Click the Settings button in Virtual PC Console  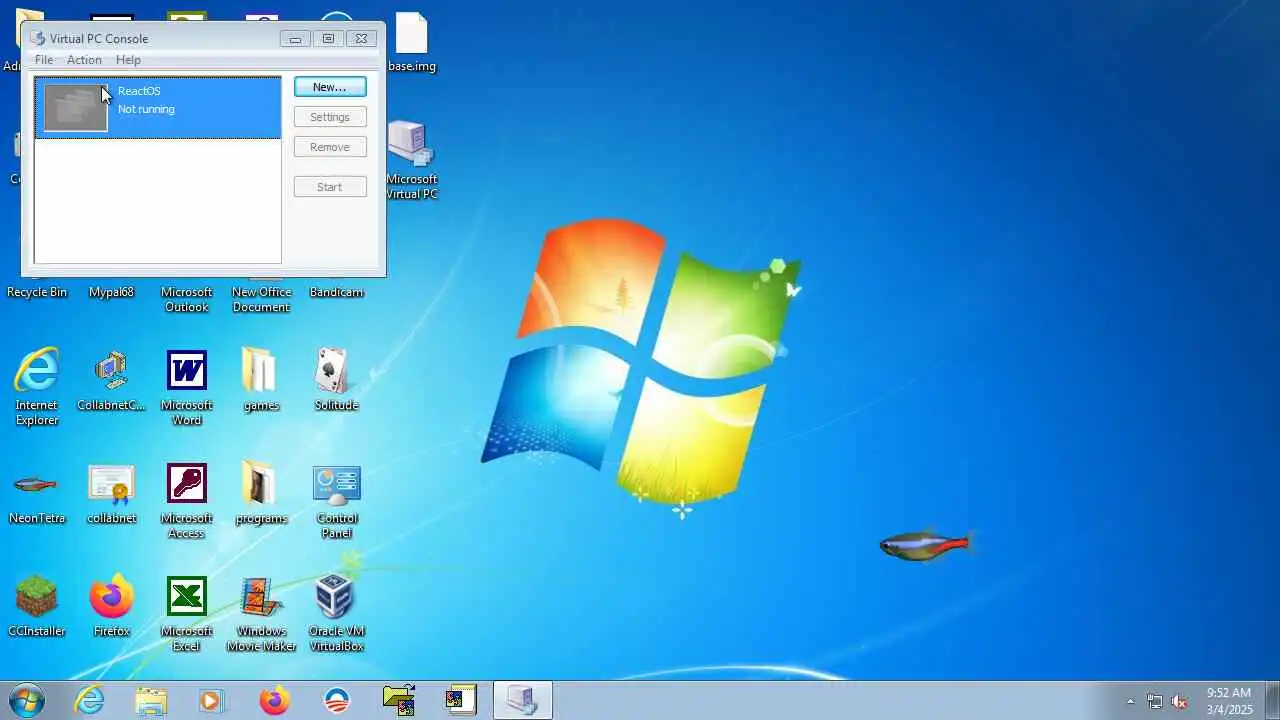330,117
